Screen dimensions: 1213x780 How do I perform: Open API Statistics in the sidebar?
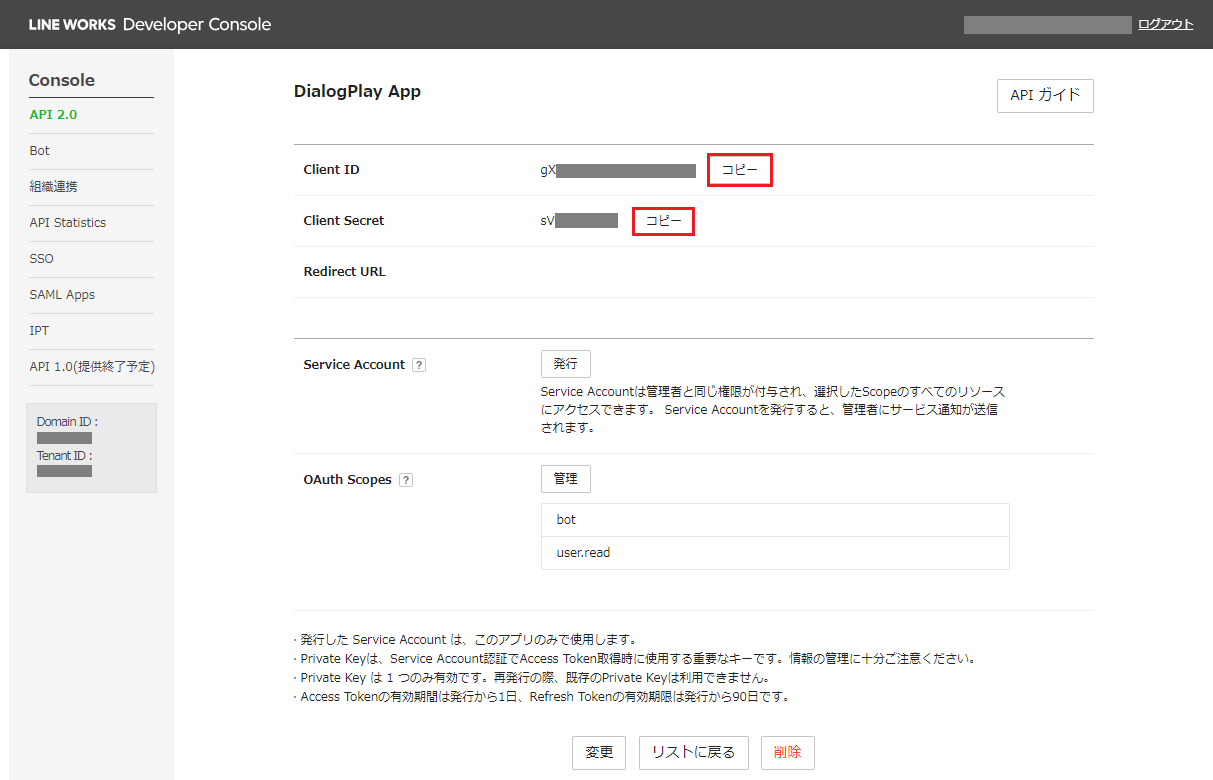point(68,223)
